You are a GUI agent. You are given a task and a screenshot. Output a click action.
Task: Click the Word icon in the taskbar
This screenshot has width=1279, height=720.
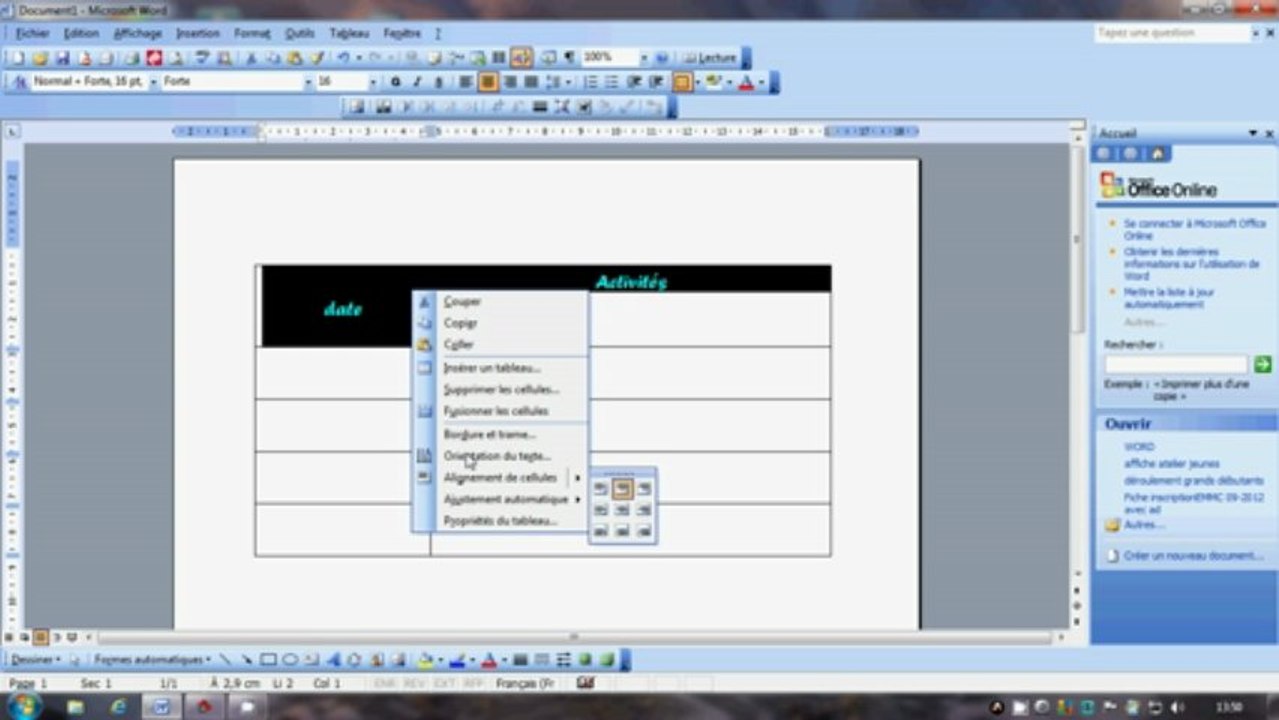click(x=161, y=707)
